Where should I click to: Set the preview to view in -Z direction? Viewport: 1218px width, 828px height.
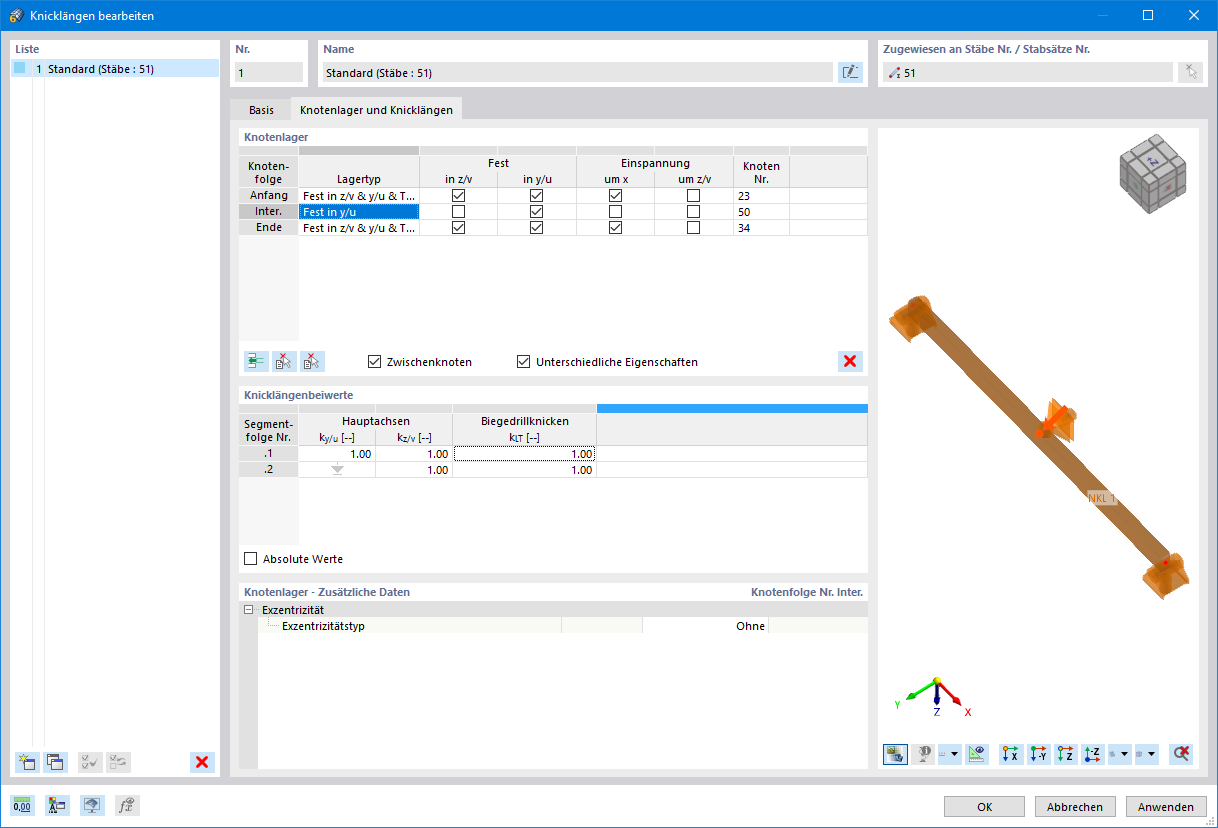point(1093,754)
